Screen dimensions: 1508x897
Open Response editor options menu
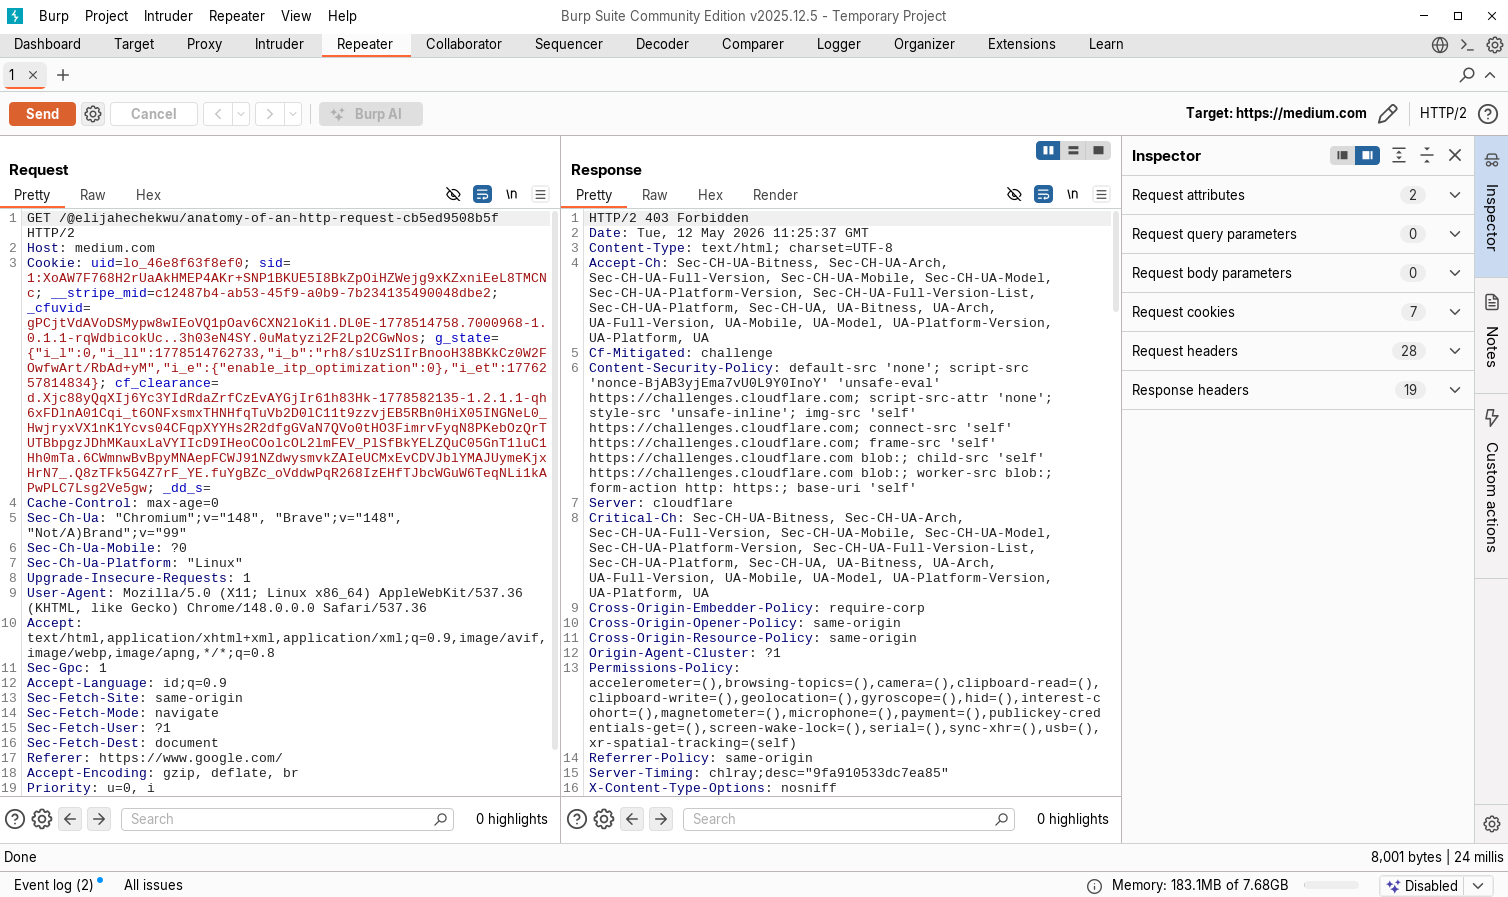[x=1102, y=194]
